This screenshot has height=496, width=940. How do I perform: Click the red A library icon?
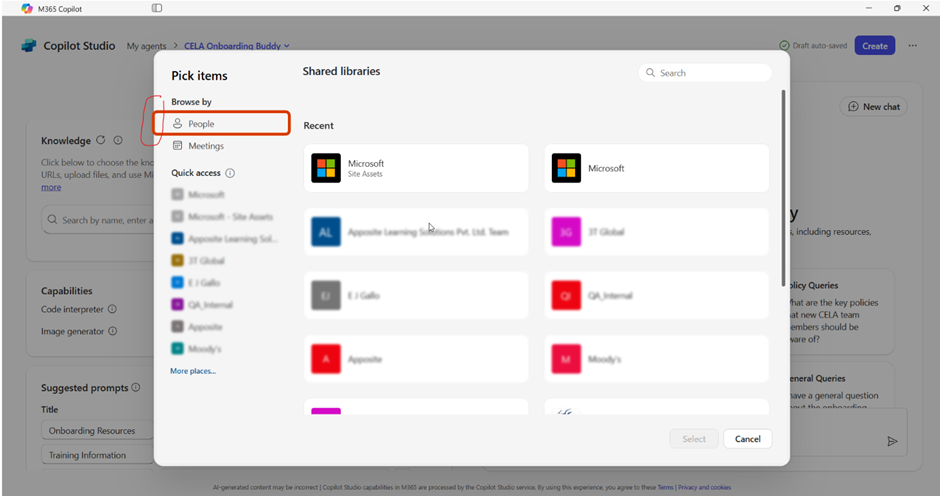pos(326,359)
